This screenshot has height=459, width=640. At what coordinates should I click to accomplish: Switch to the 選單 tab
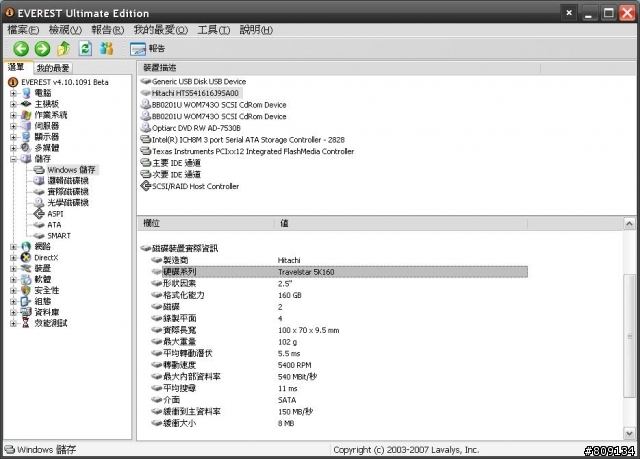tap(17, 67)
